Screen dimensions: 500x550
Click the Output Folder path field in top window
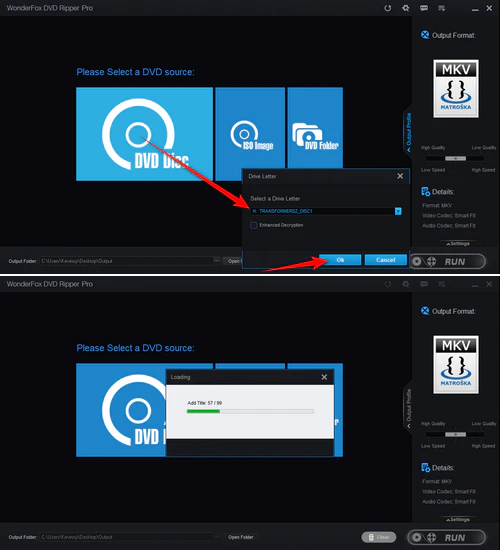click(127, 261)
